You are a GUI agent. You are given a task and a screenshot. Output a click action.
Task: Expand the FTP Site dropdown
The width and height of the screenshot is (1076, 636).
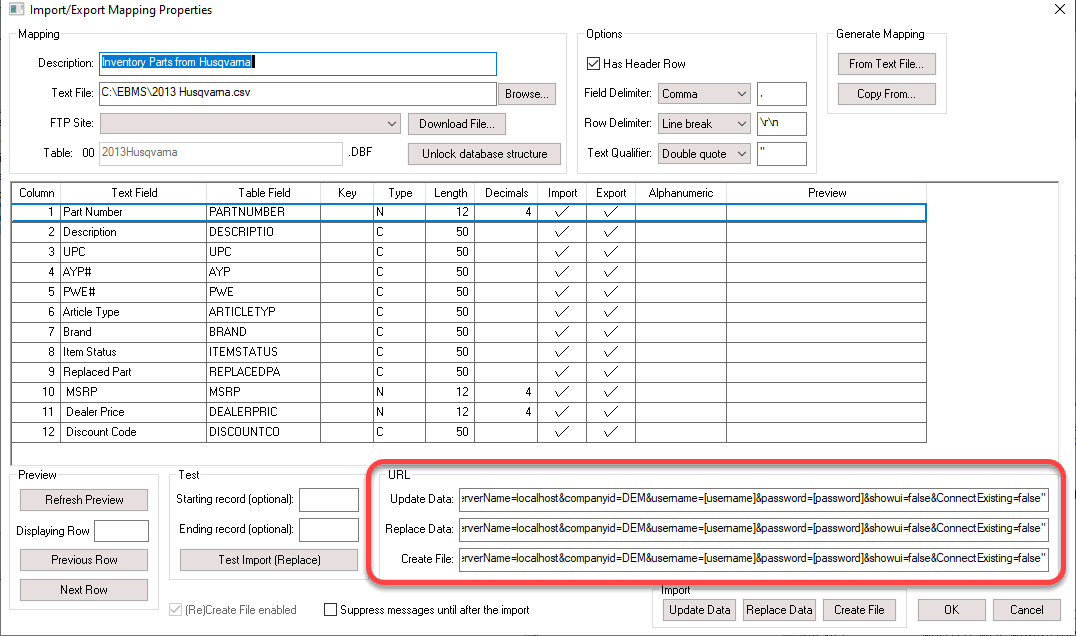[x=391, y=124]
